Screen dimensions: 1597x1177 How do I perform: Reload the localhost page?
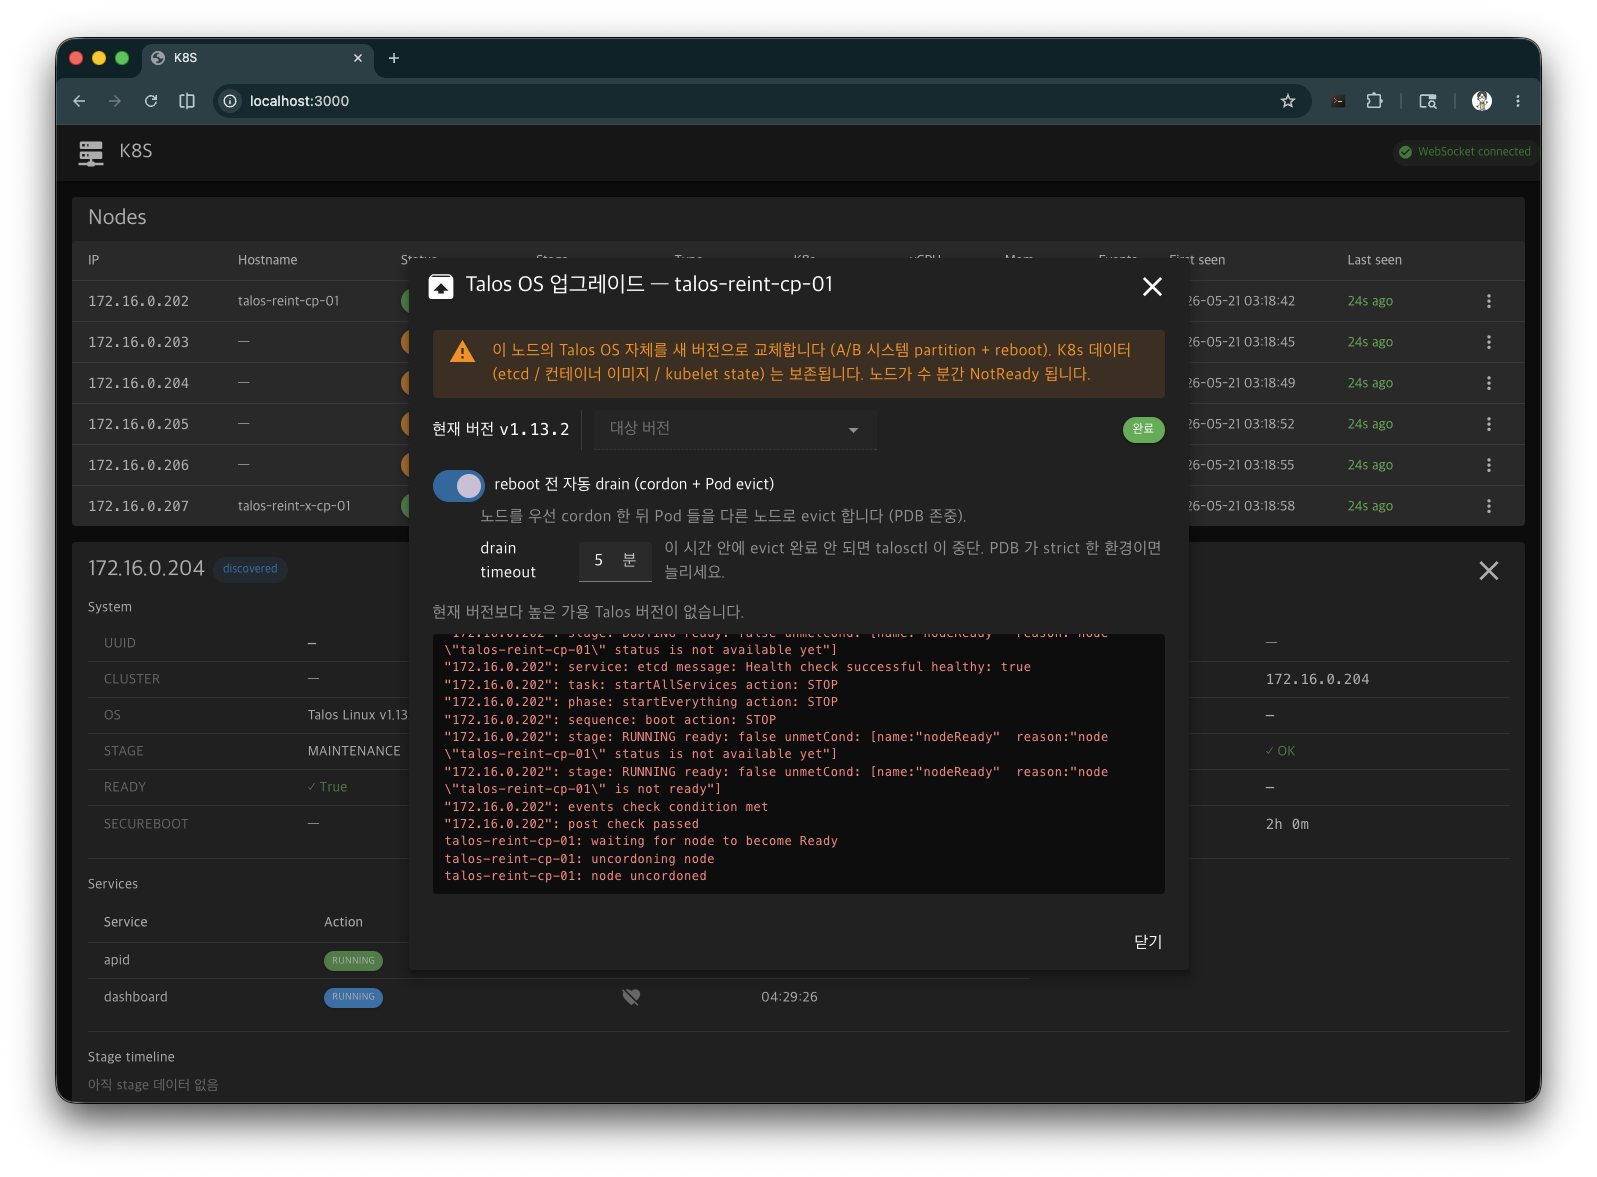click(151, 101)
